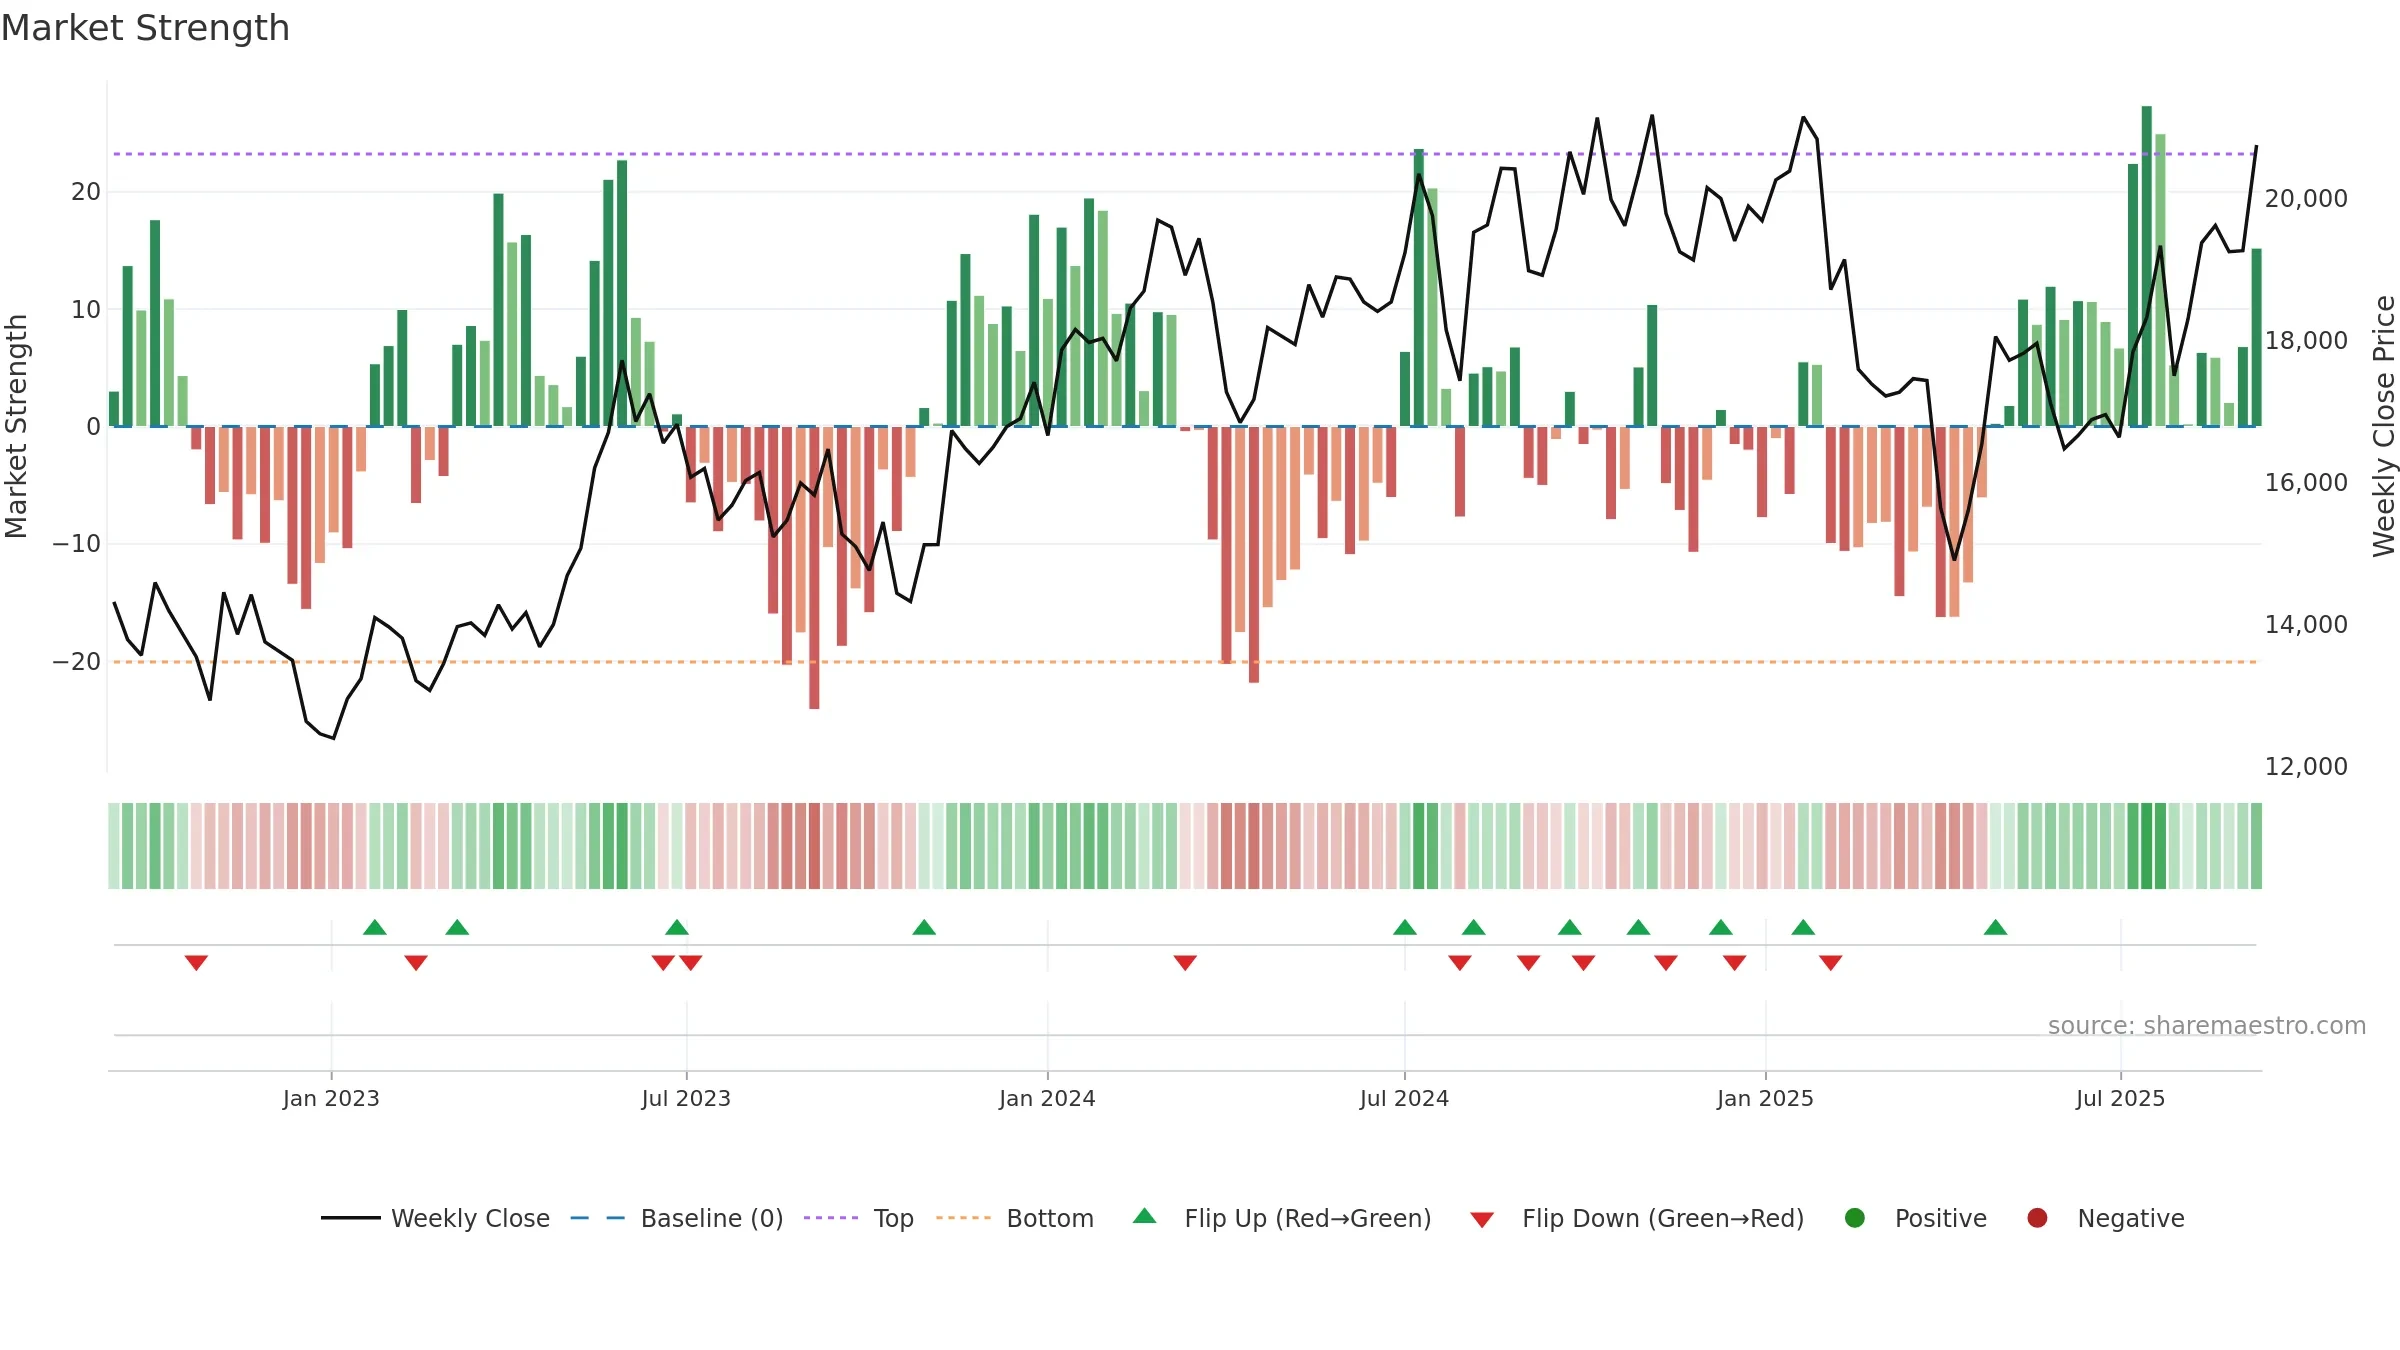2400x1350 pixels.
Task: Click the red Negative circle legend icon
Action: 2037,1218
